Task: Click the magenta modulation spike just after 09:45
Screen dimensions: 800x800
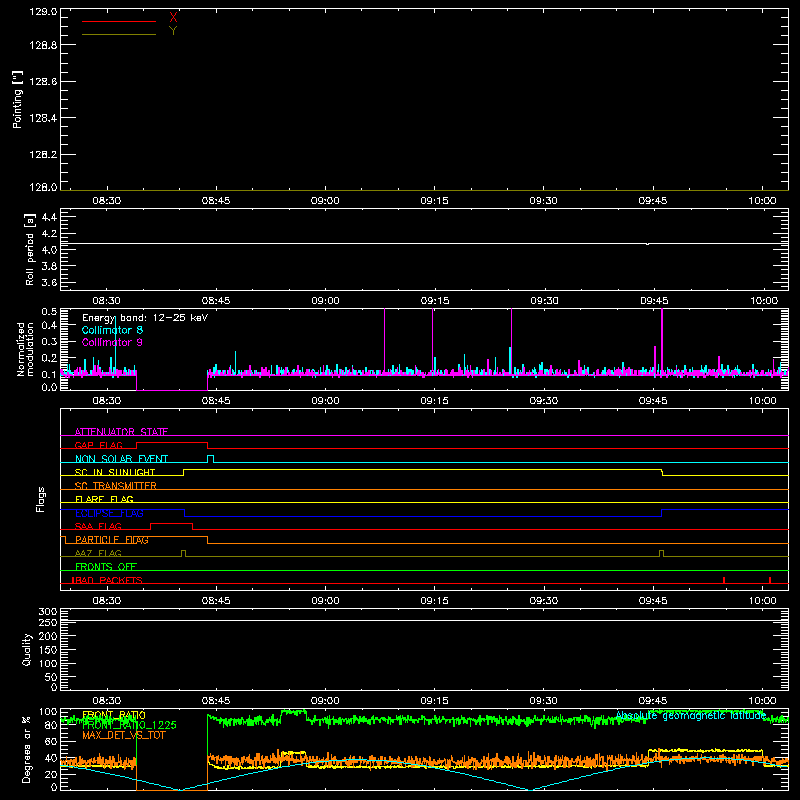Action: coord(662,342)
